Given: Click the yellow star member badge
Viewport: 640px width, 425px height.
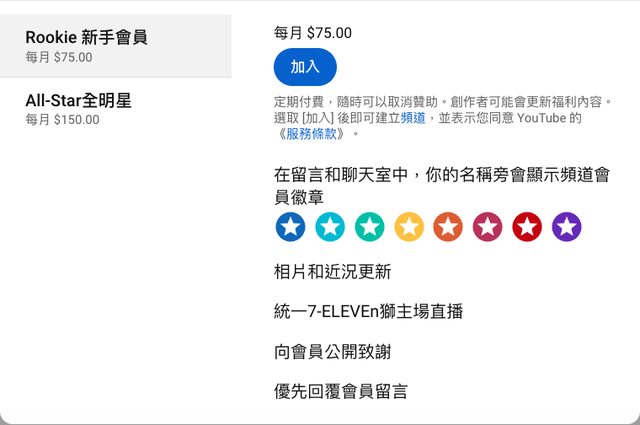Looking at the screenshot, I should click(409, 227).
